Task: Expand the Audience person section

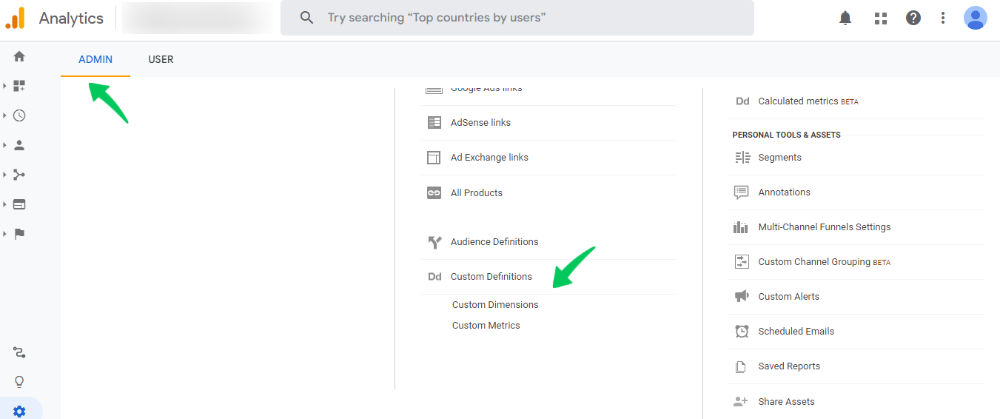Action: point(19,145)
